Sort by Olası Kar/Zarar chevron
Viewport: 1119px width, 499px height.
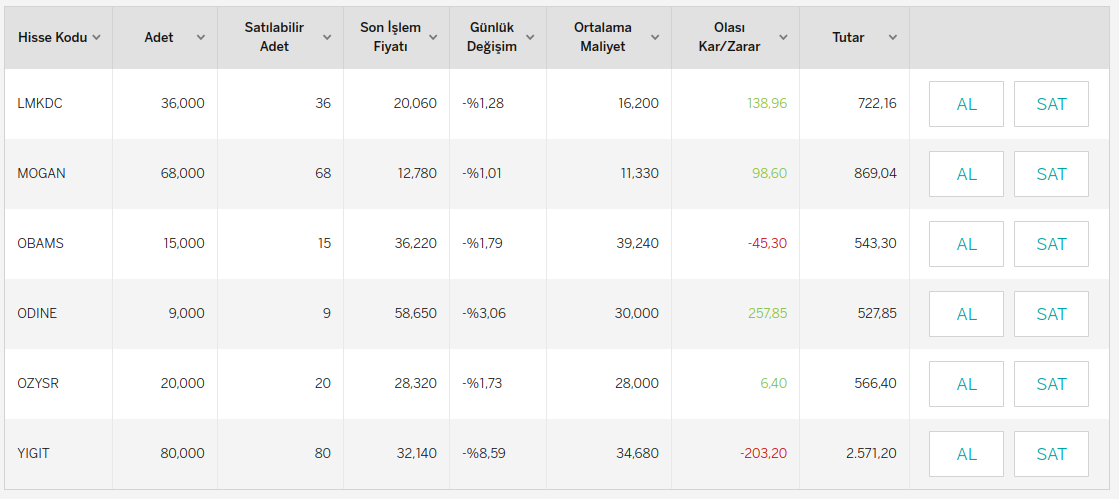pos(783,38)
